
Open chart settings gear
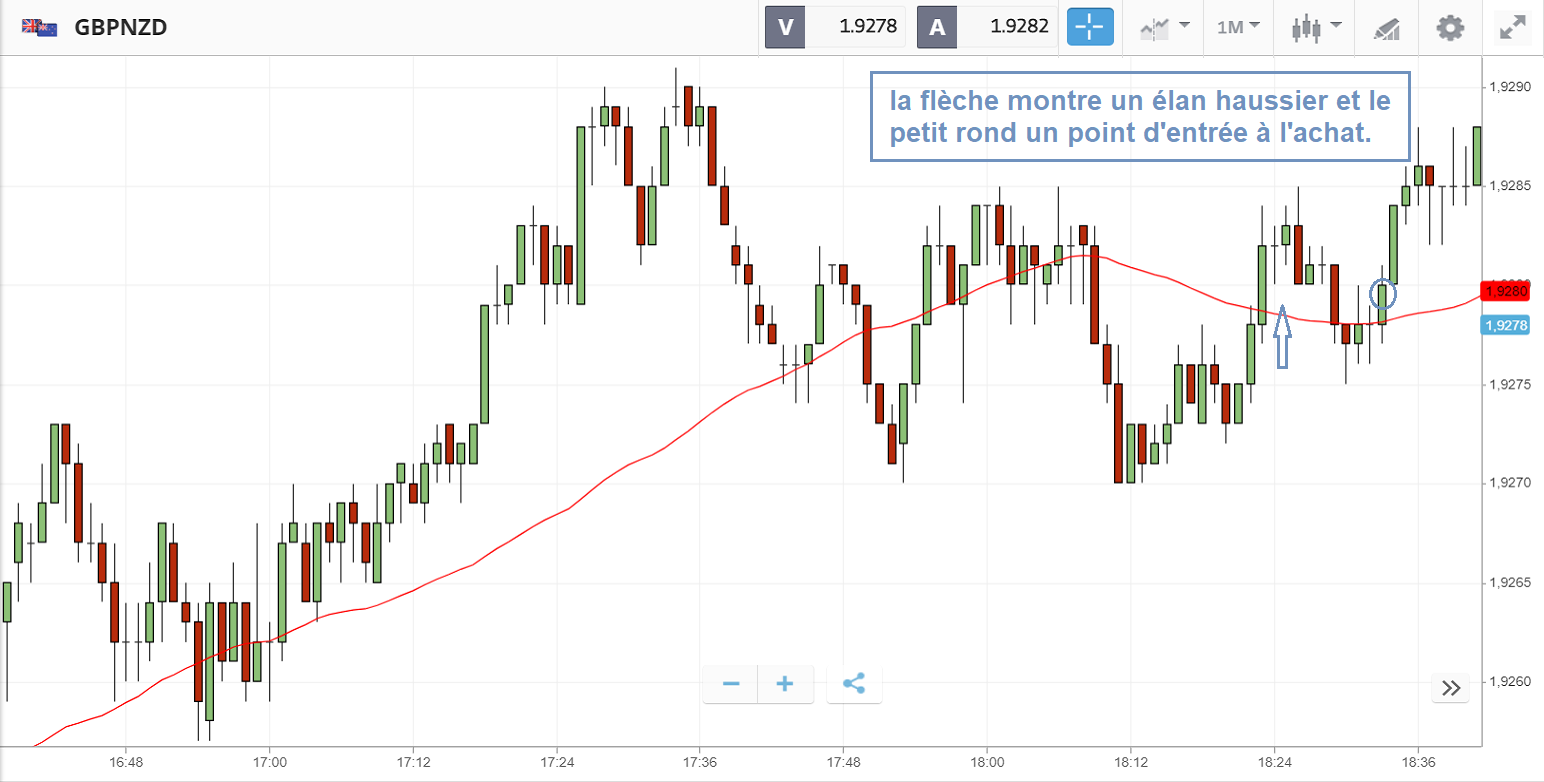tap(1449, 27)
